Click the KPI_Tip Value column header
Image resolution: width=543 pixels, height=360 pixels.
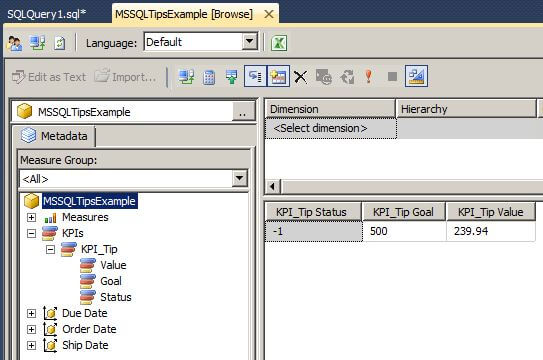click(x=491, y=212)
